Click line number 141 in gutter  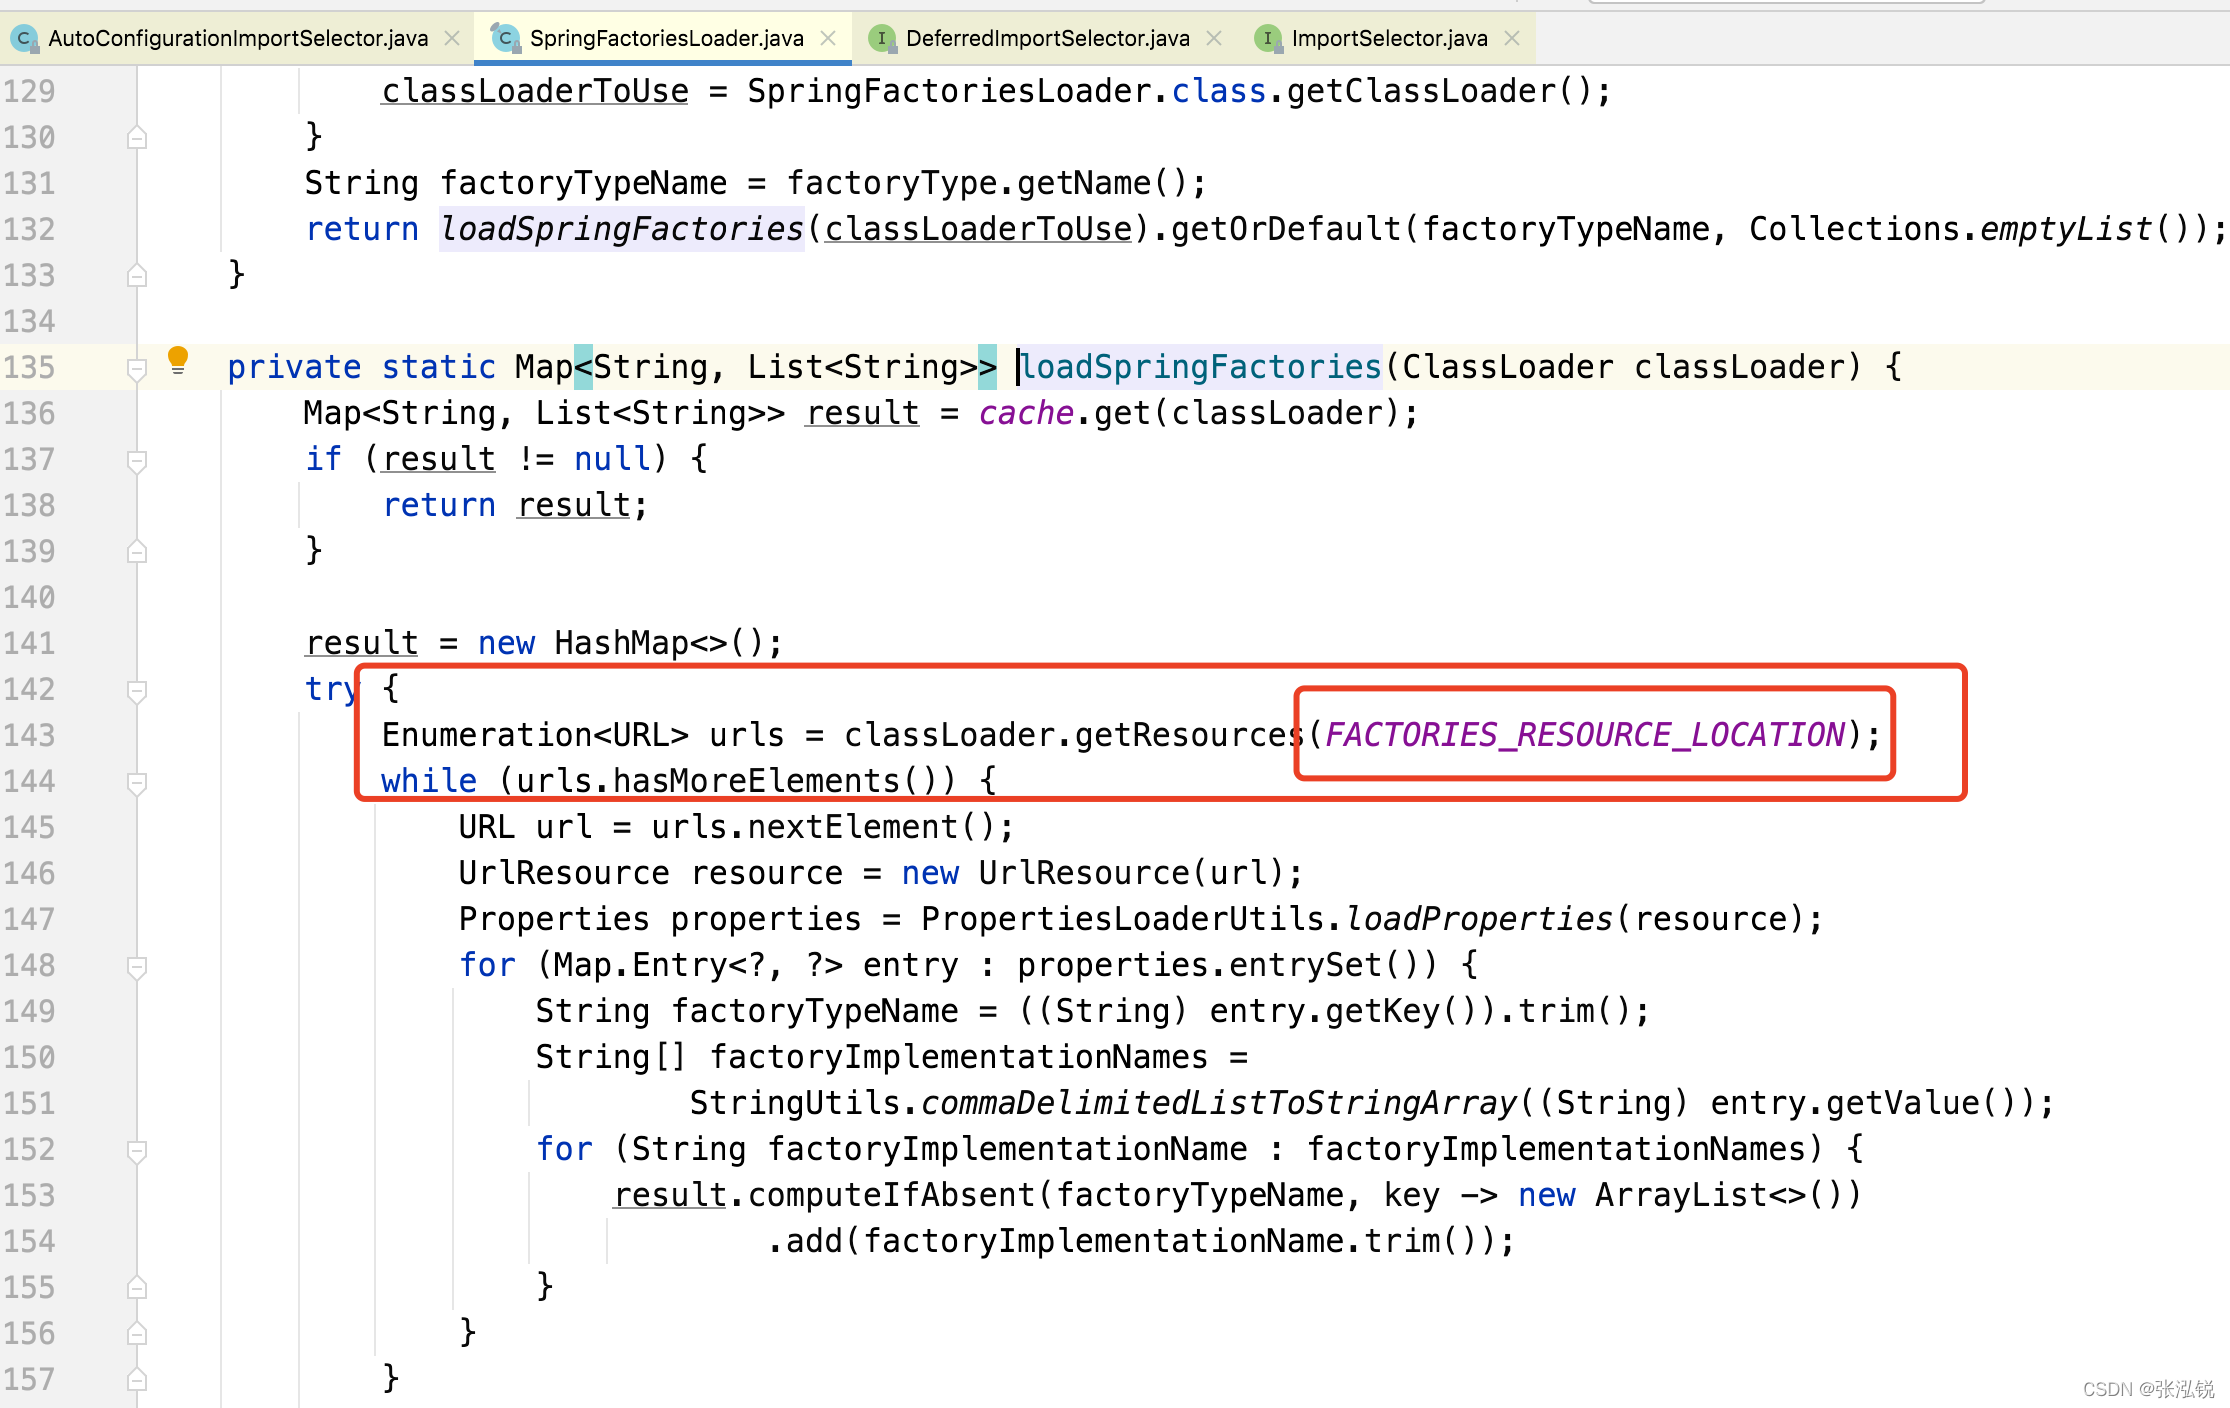(30, 643)
